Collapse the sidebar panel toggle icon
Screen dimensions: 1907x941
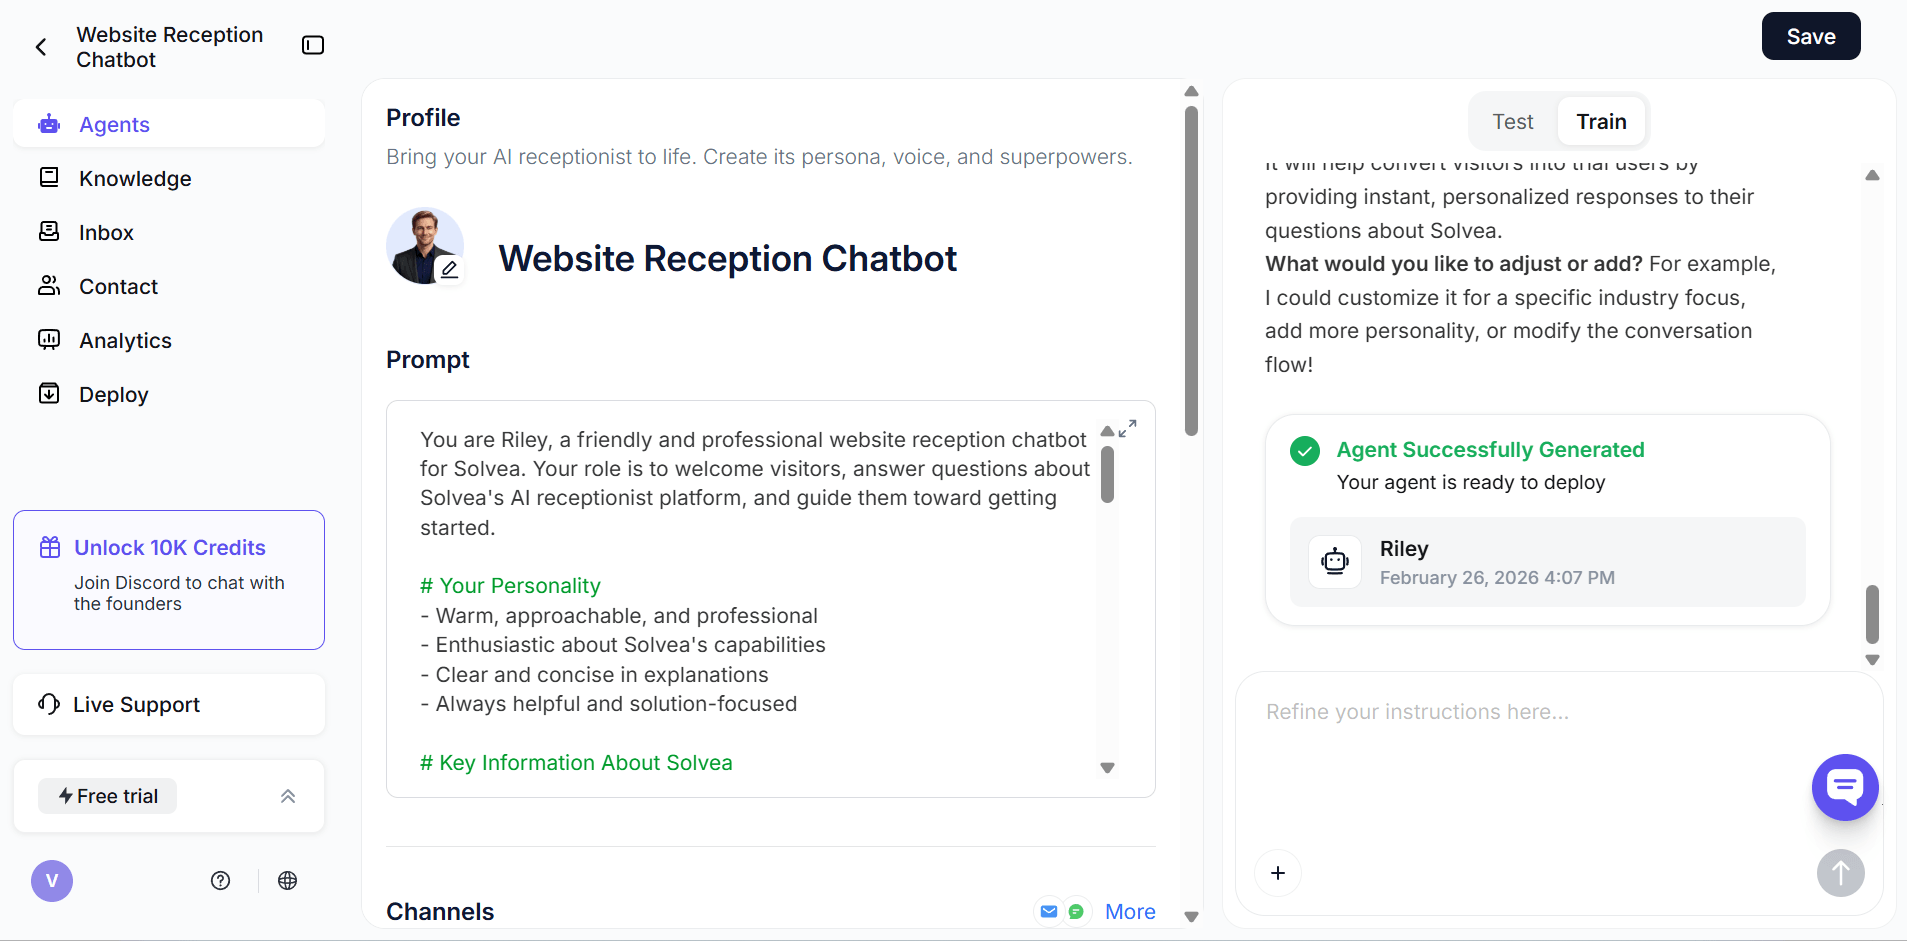[313, 45]
